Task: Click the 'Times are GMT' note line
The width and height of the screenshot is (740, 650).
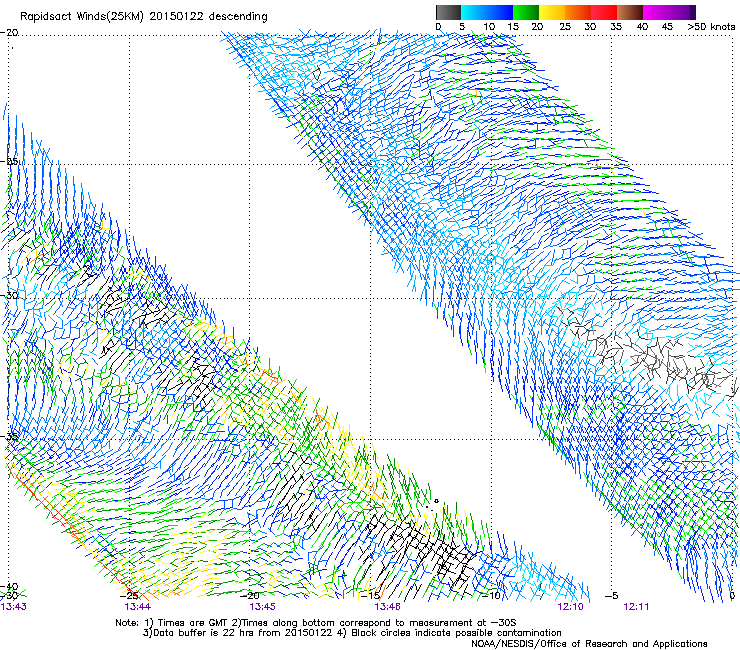Action: [316, 623]
